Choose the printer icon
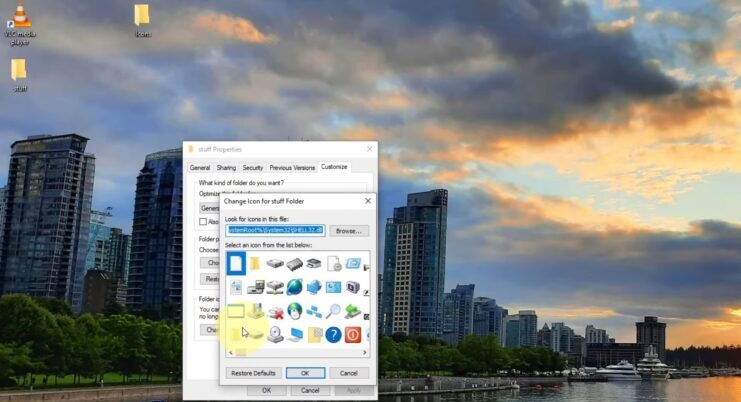The image size is (741, 402). (313, 263)
